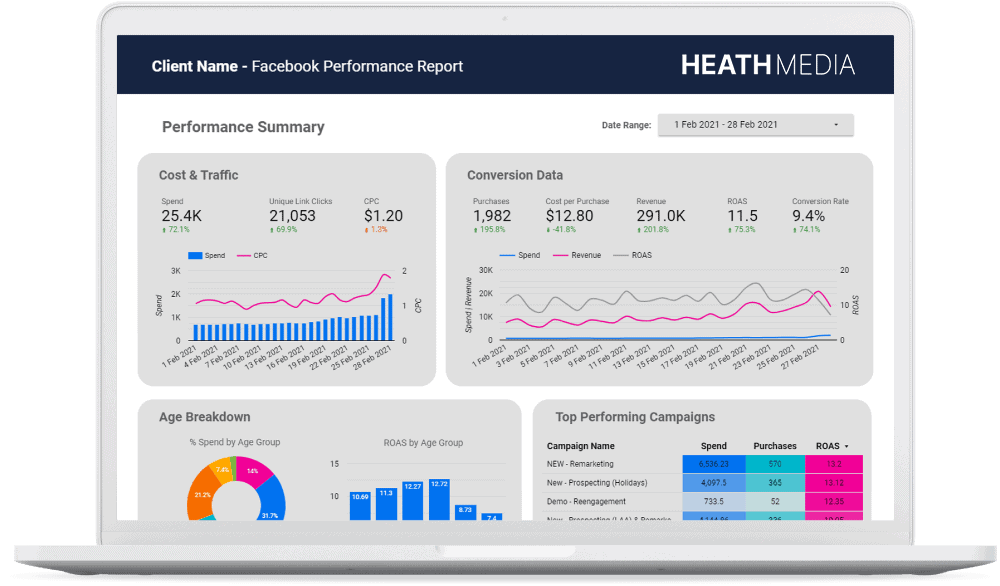The width and height of the screenshot is (1000, 586).
Task: Click the orange change arrow under CPC $1.20
Action: coord(367,230)
